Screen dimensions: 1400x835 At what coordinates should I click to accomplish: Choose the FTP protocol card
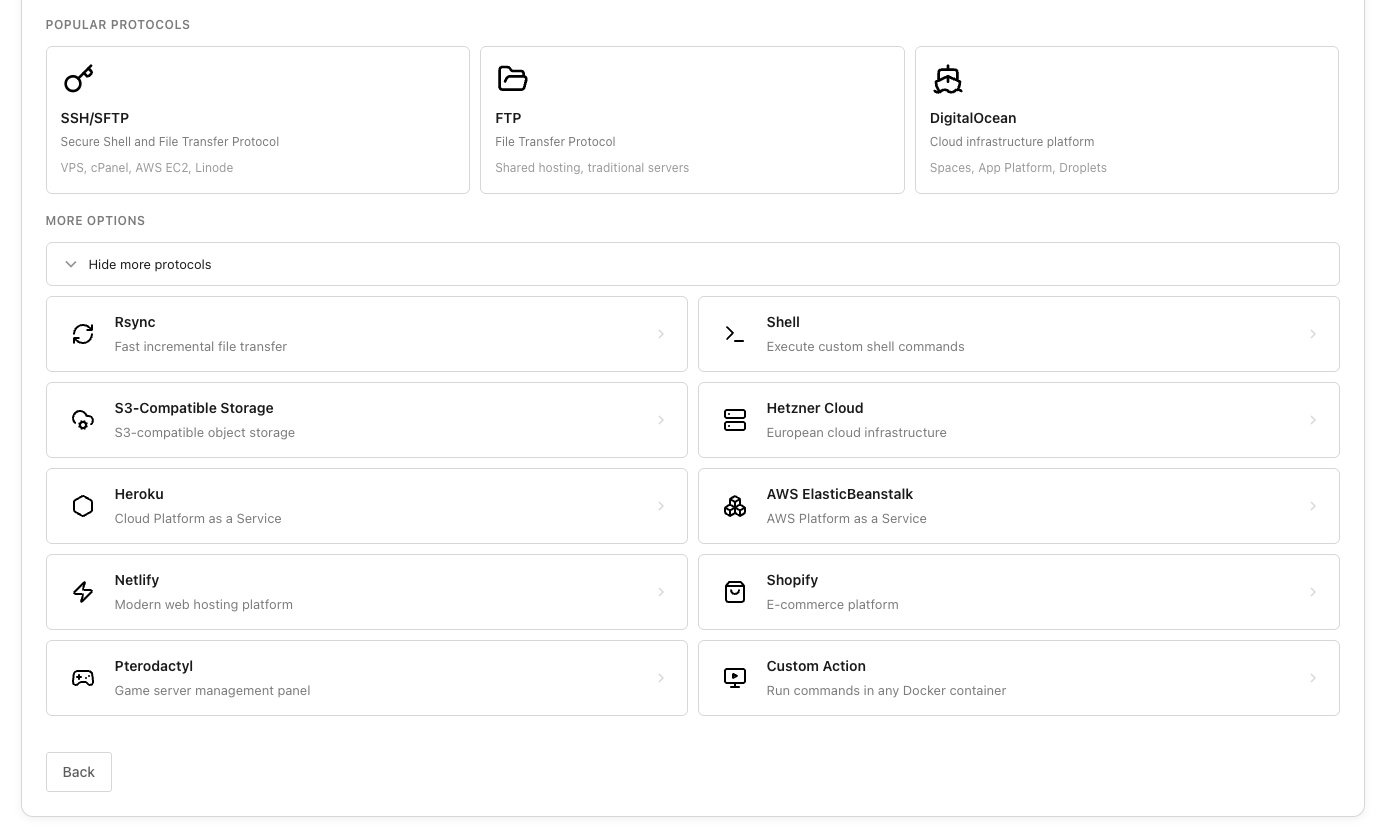[692, 120]
